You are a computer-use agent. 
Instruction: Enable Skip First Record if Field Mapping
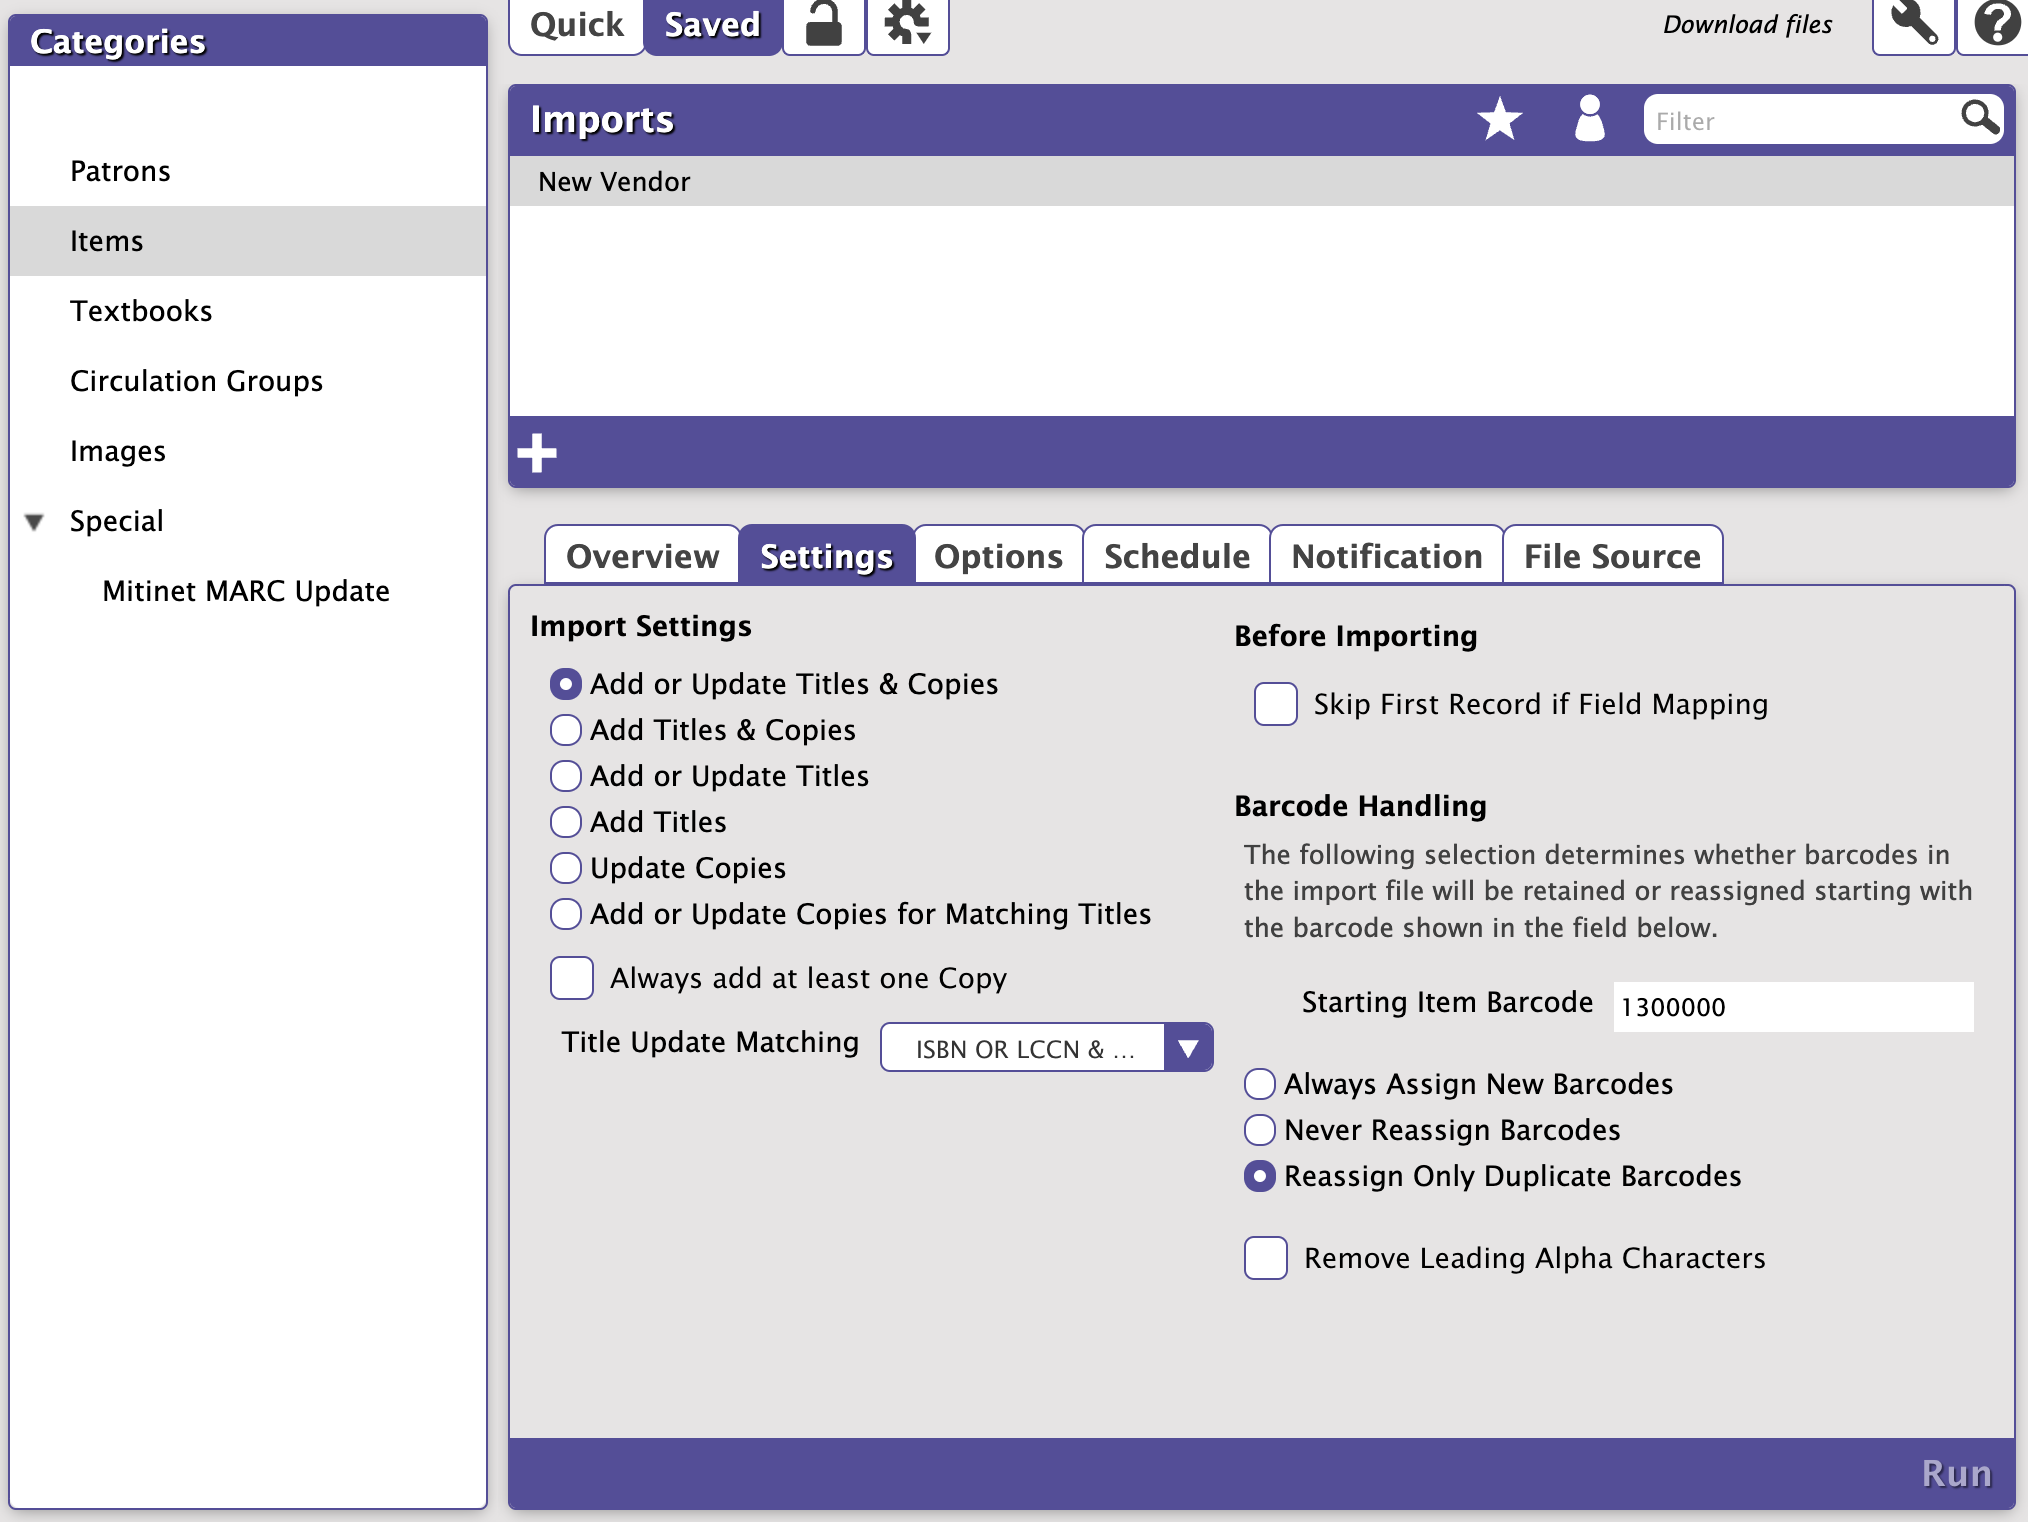tap(1276, 704)
